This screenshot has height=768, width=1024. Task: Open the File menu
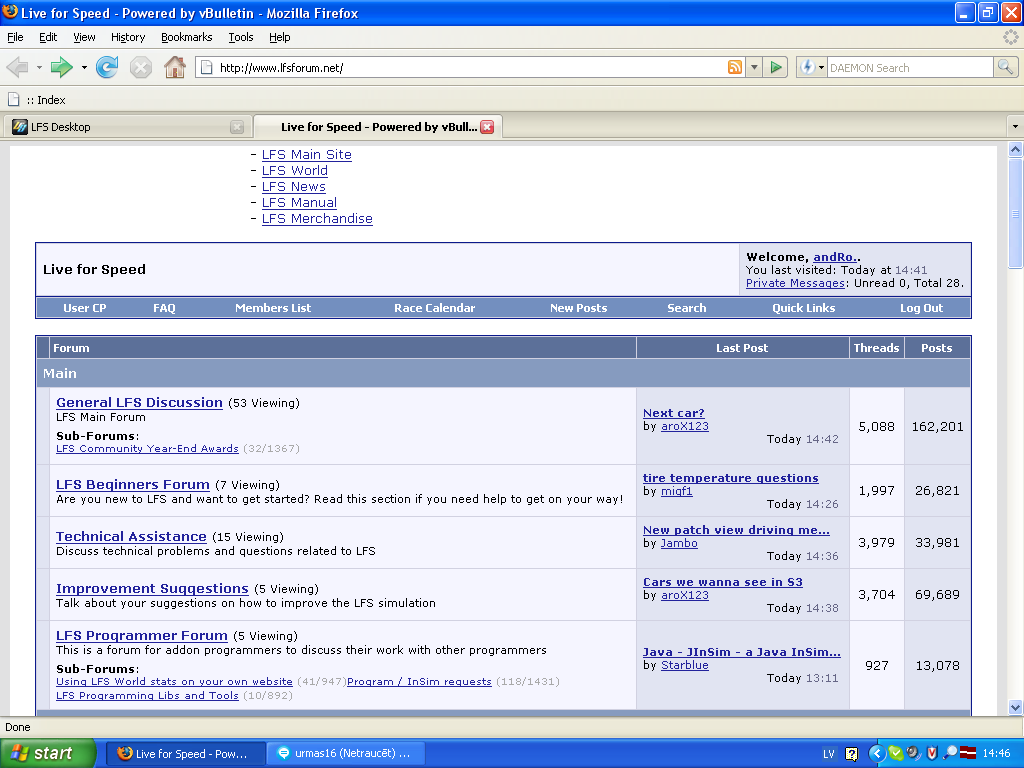click(15, 37)
